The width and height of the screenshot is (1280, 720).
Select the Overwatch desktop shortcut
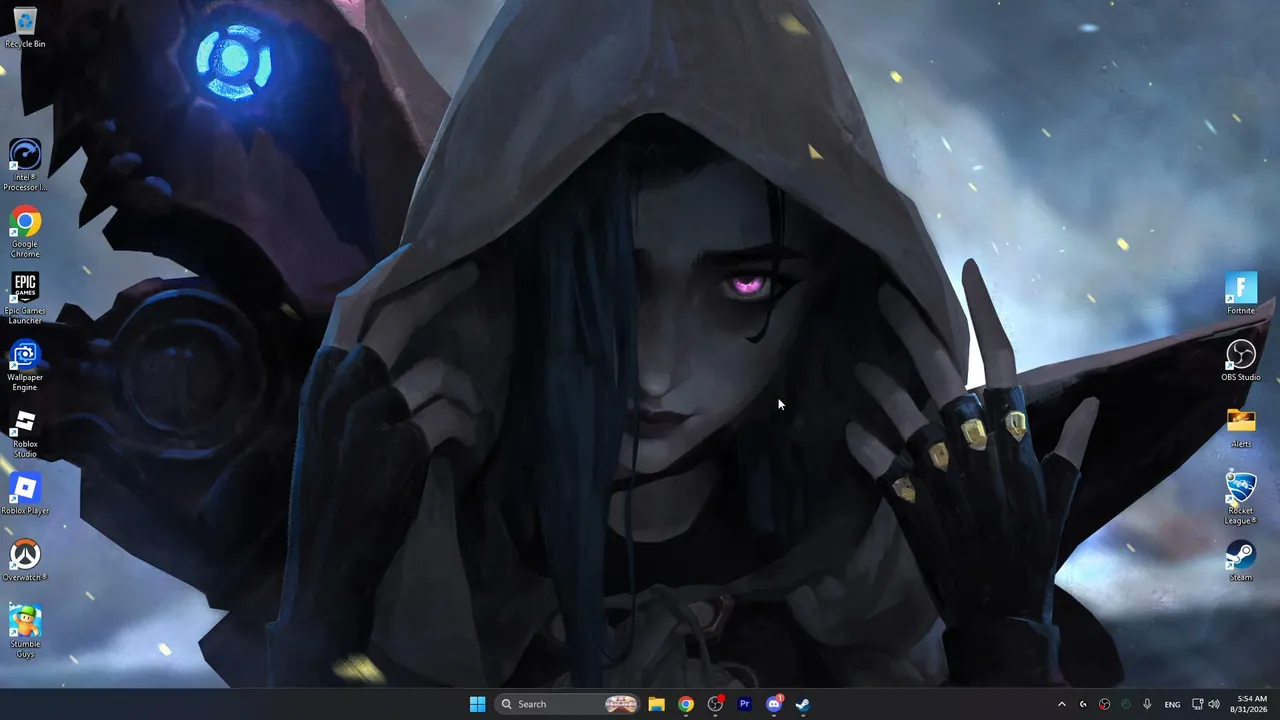25,560
